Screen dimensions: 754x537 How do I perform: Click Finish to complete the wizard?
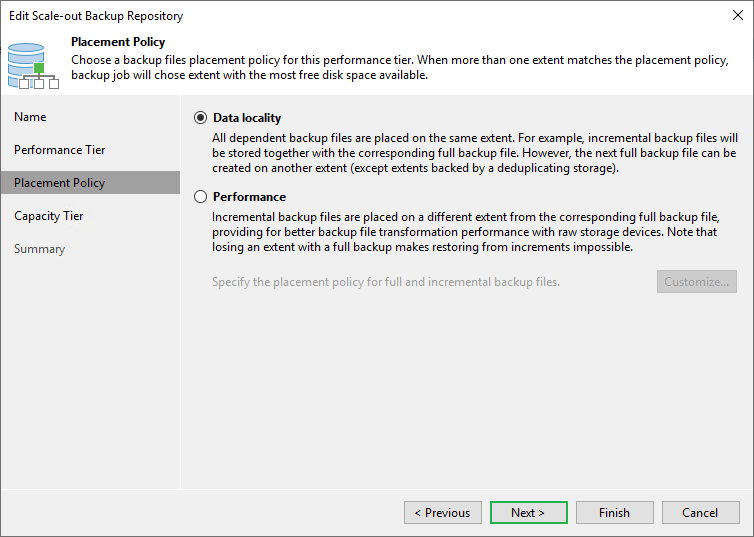click(x=614, y=513)
